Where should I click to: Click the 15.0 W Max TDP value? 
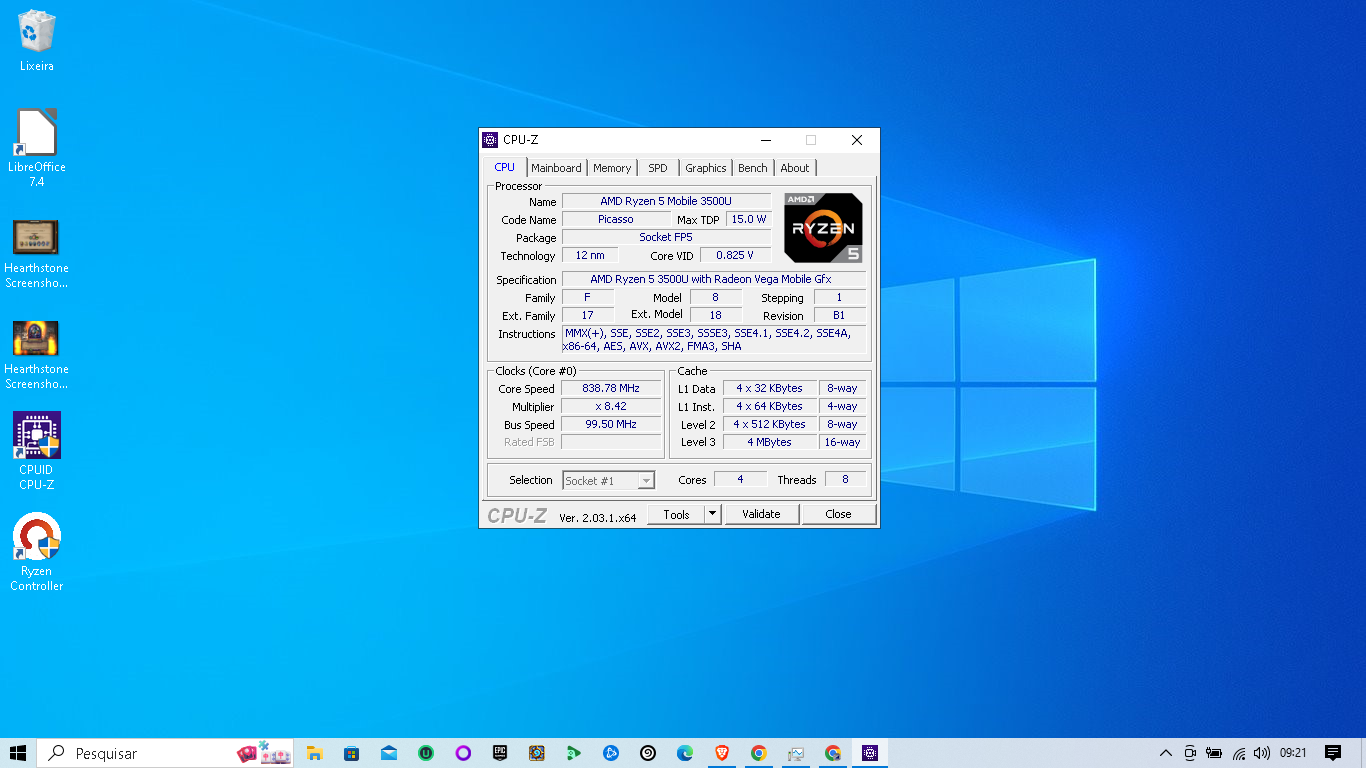click(749, 219)
